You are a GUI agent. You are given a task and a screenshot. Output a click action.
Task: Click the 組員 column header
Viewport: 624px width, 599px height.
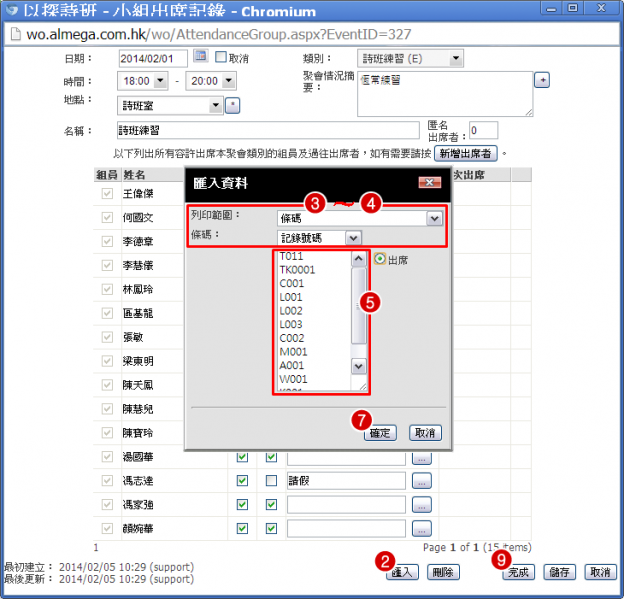click(107, 174)
